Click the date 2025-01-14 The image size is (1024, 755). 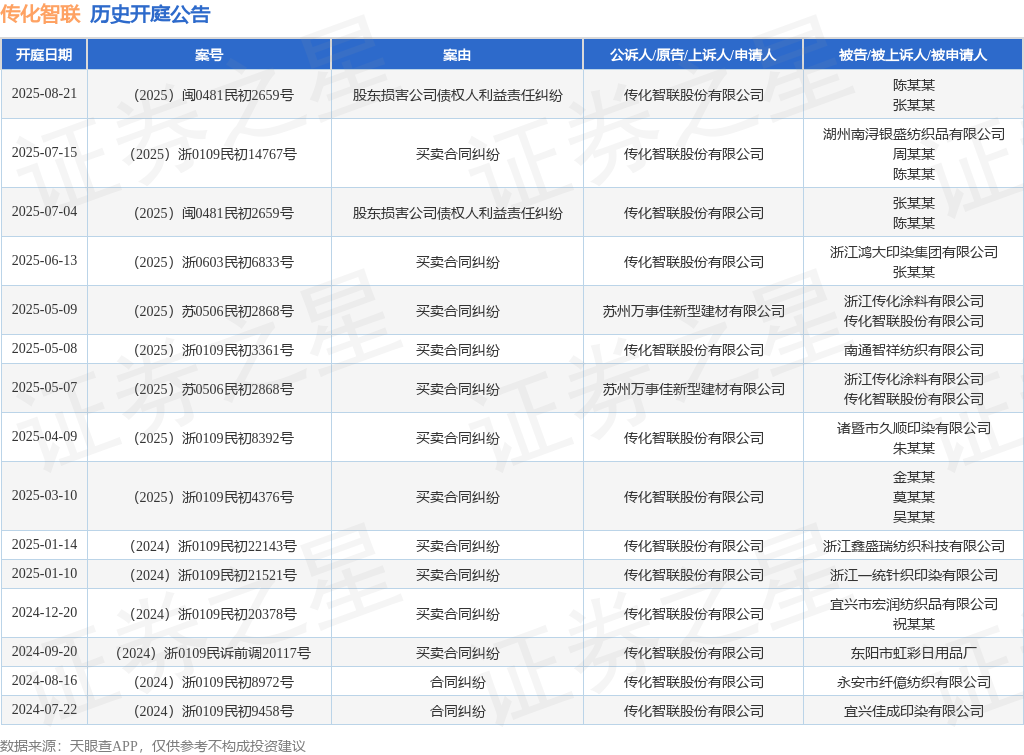coord(44,545)
